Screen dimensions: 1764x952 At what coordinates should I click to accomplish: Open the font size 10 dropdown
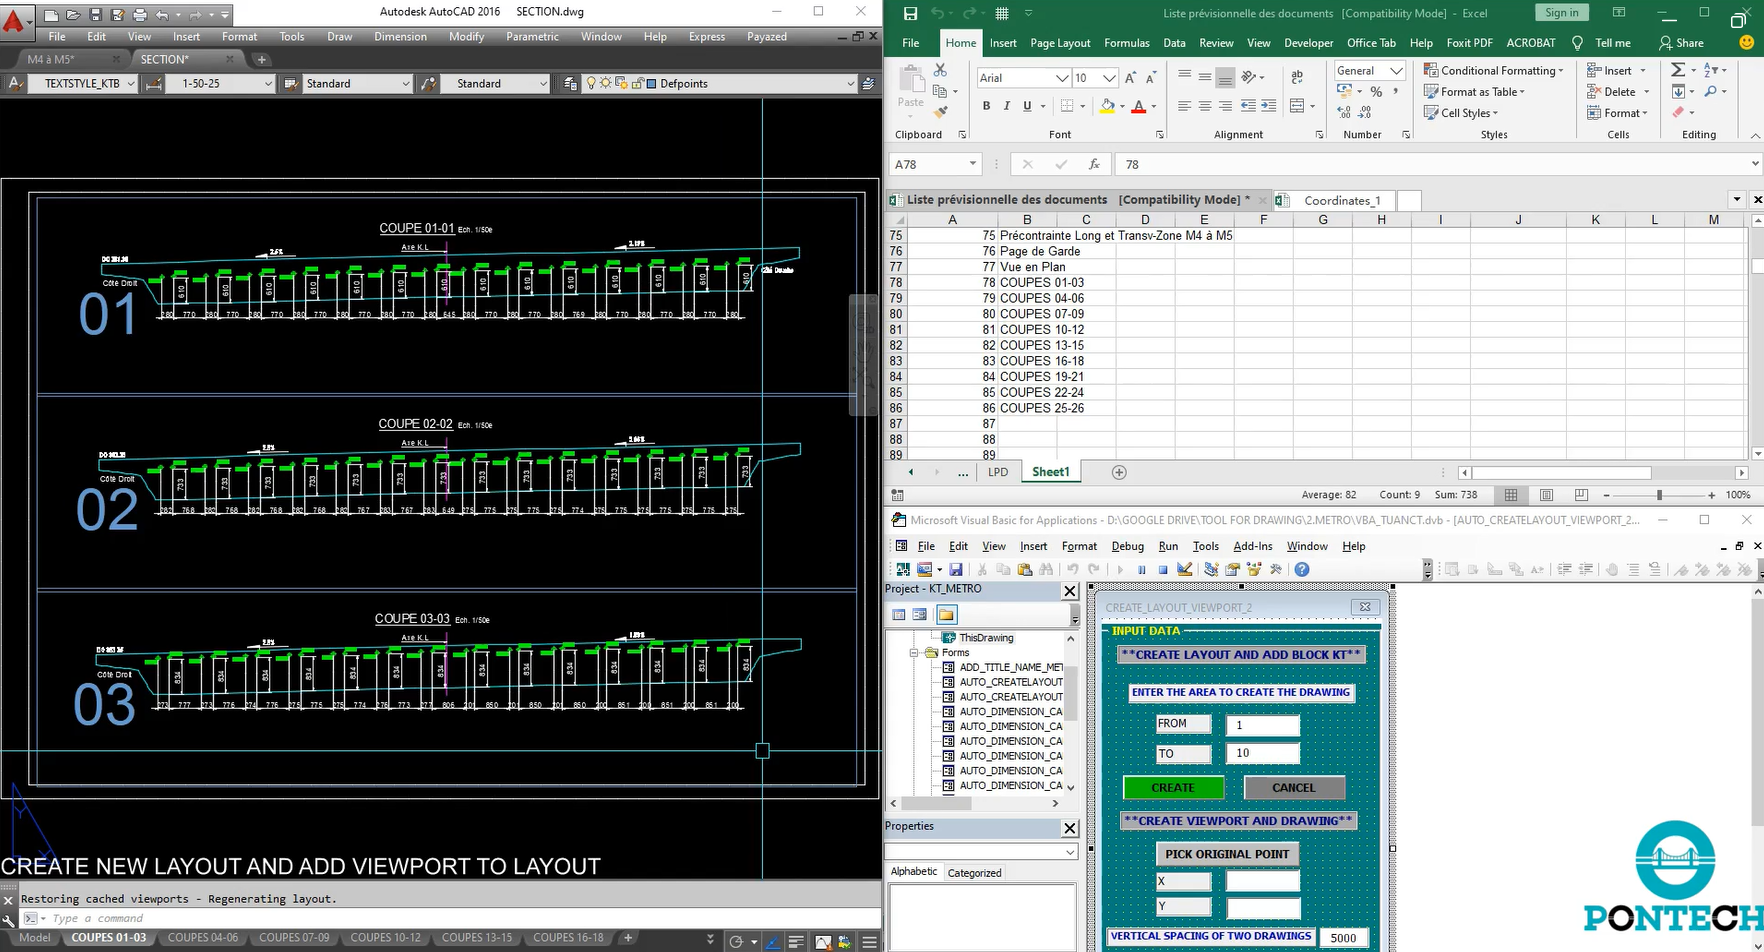[1109, 78]
